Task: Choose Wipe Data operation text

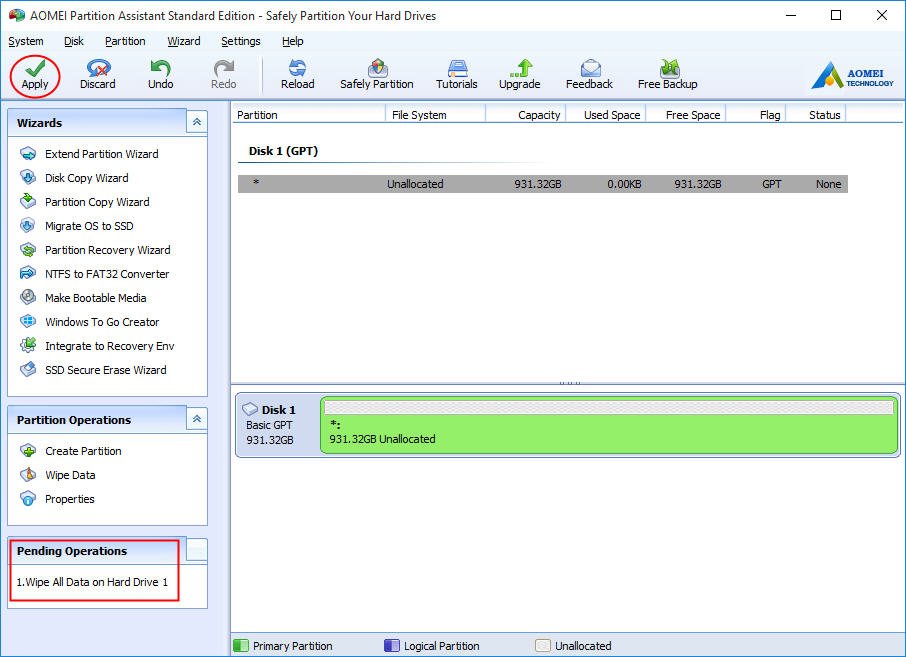Action: tap(70, 475)
